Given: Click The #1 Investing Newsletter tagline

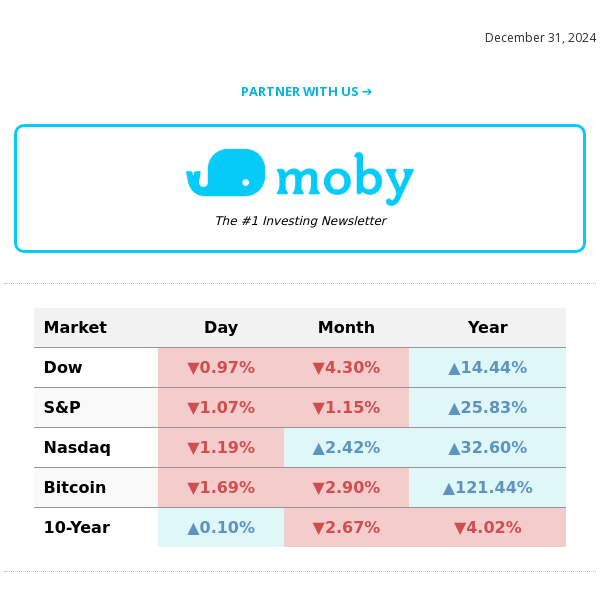Looking at the screenshot, I should tap(300, 221).
